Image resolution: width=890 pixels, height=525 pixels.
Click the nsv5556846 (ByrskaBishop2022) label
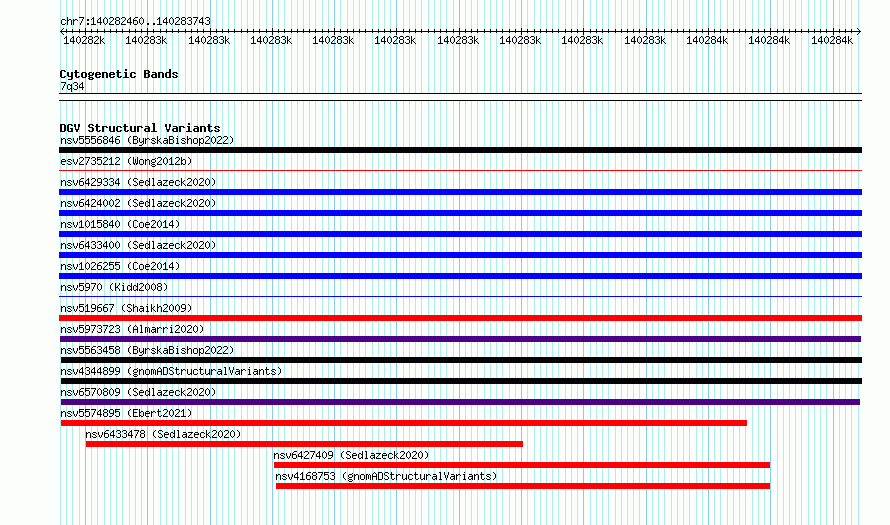(x=147, y=140)
